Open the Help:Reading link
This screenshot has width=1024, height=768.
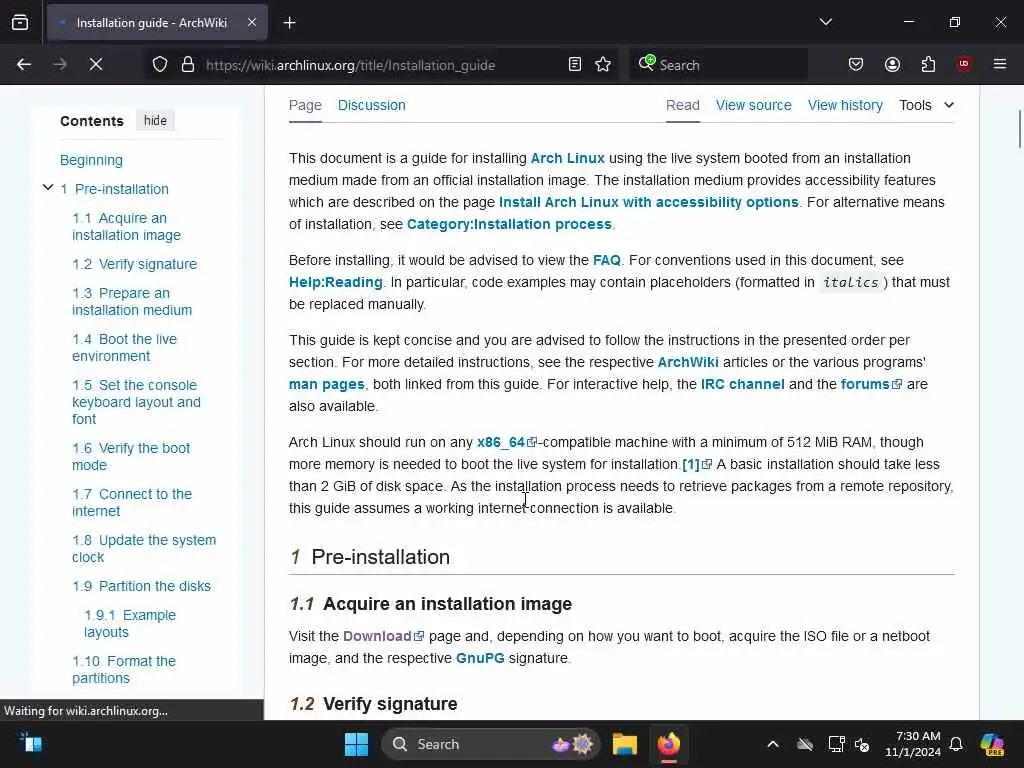coord(336,283)
